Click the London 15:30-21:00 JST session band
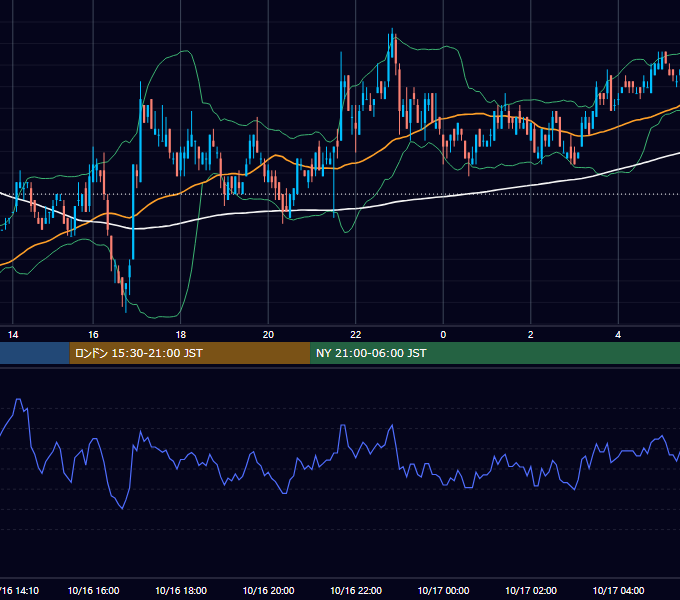 [x=190, y=353]
